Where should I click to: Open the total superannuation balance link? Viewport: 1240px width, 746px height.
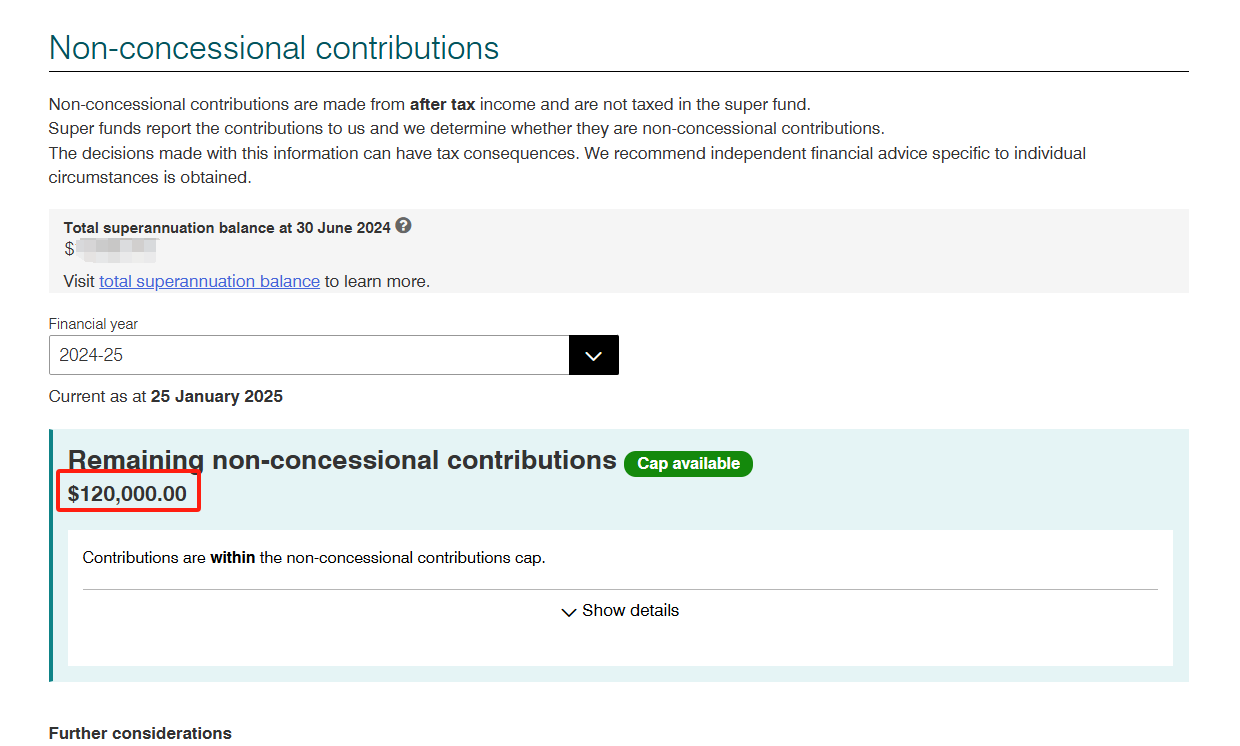(x=209, y=281)
